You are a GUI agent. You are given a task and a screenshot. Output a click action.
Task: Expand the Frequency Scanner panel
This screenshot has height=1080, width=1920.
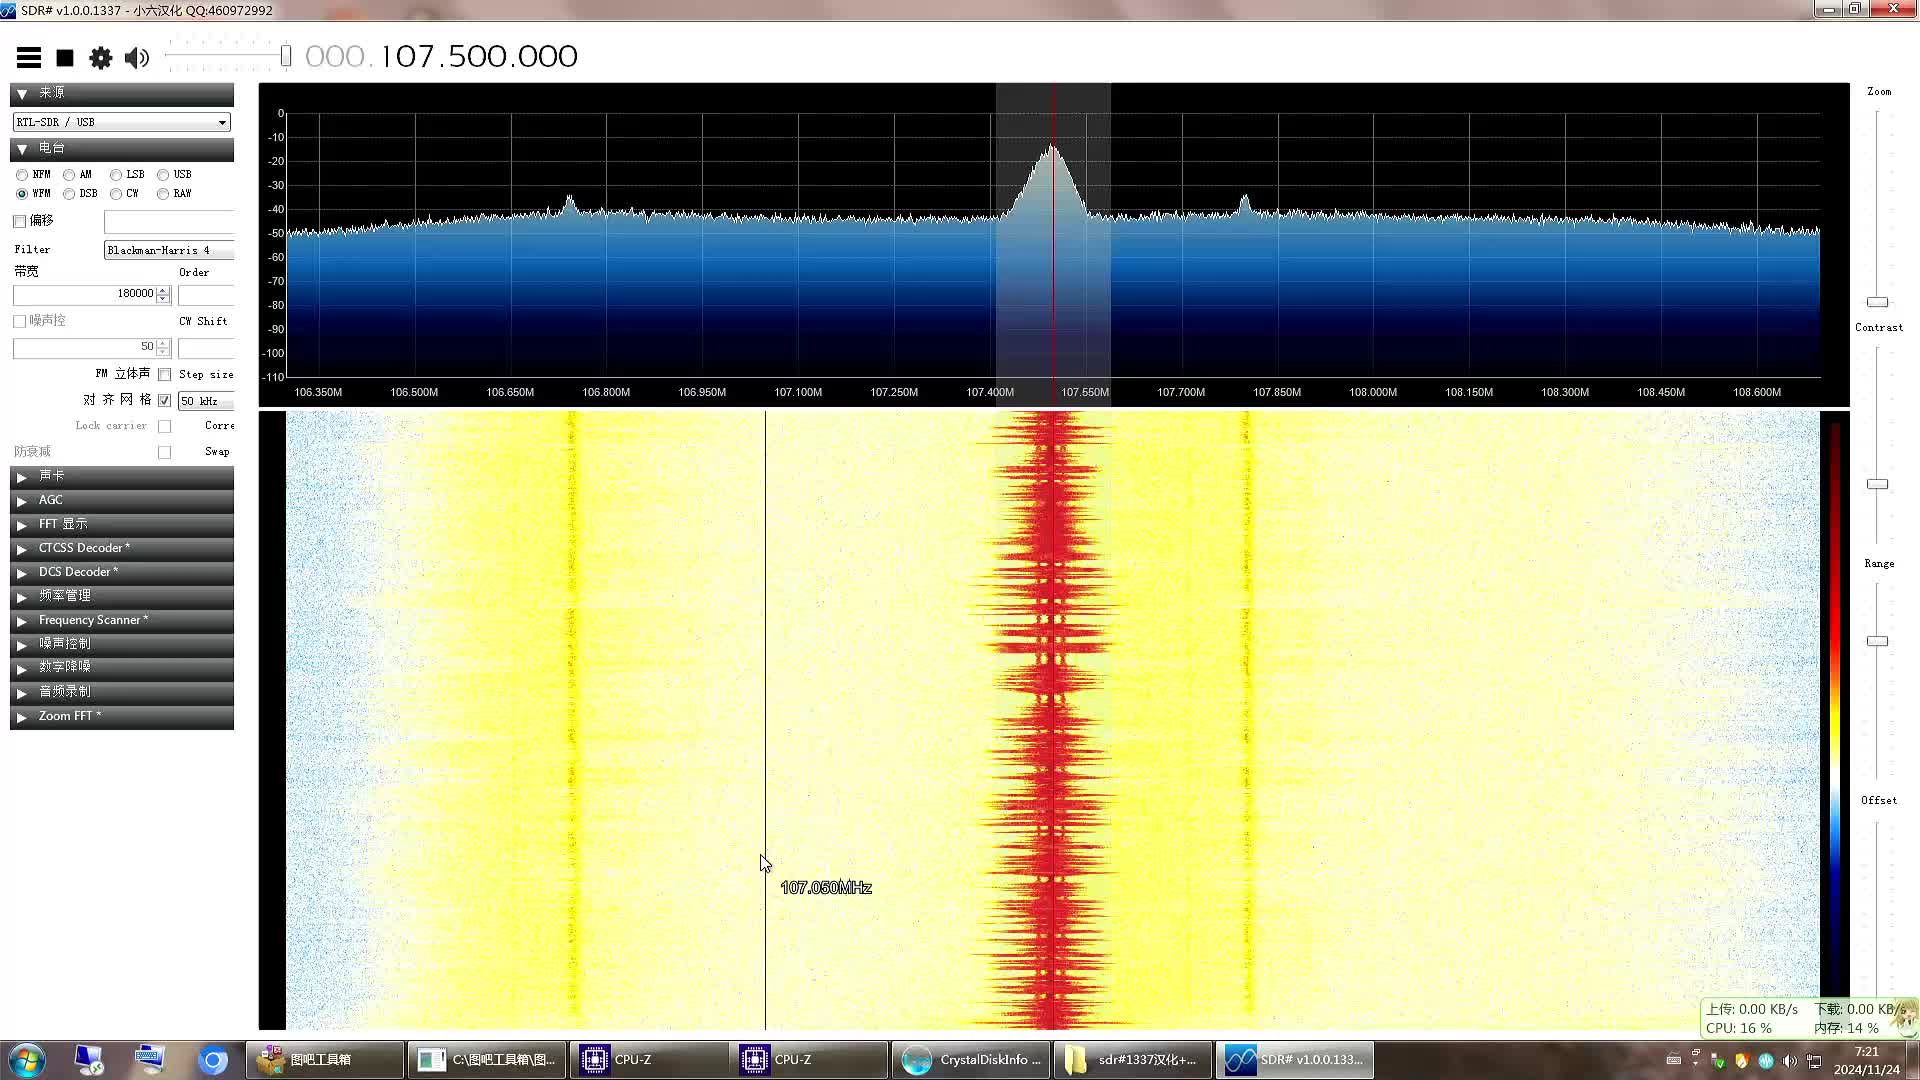pyautogui.click(x=121, y=620)
